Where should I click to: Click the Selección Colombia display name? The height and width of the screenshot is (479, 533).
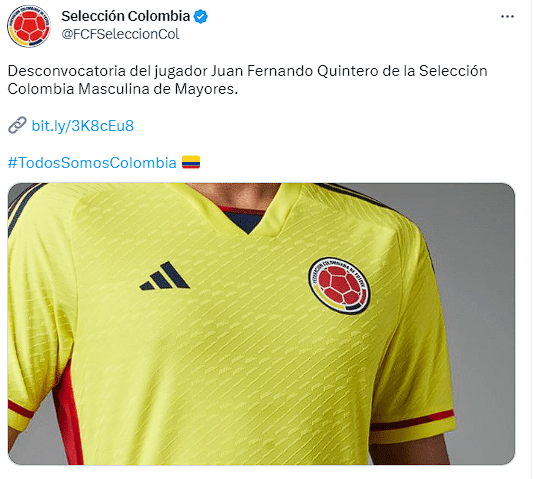tap(125, 16)
